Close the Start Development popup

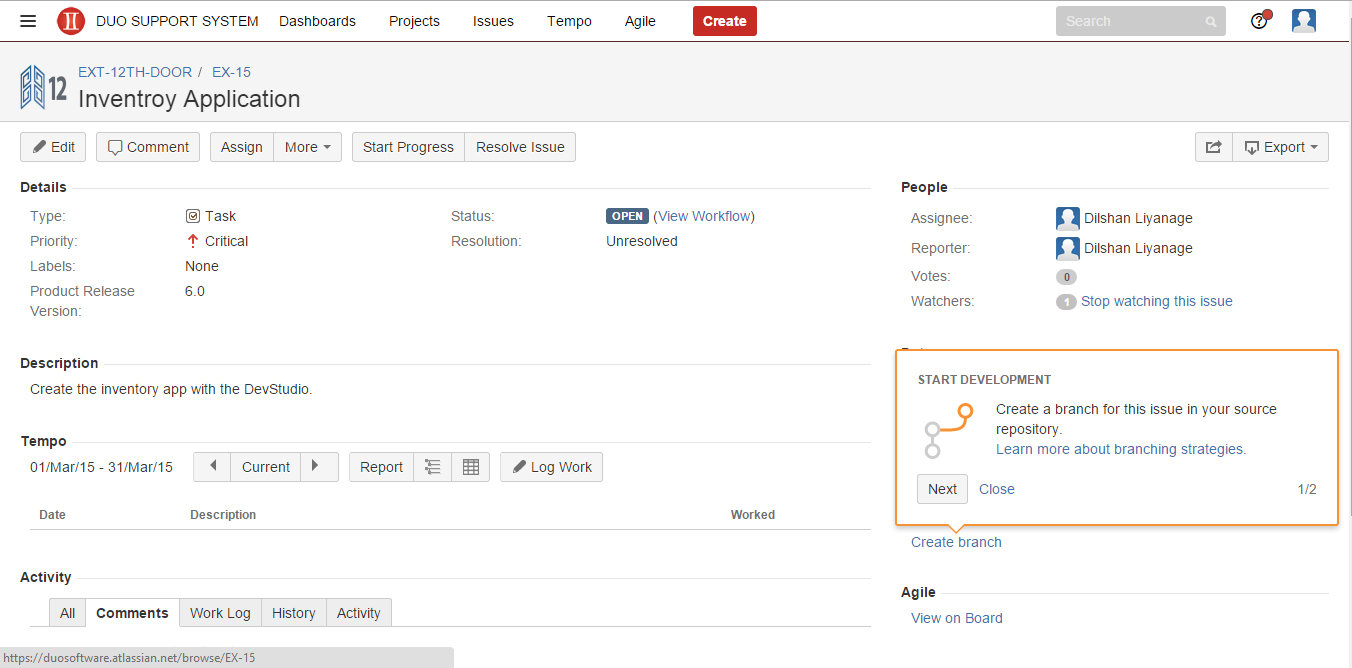(x=997, y=489)
